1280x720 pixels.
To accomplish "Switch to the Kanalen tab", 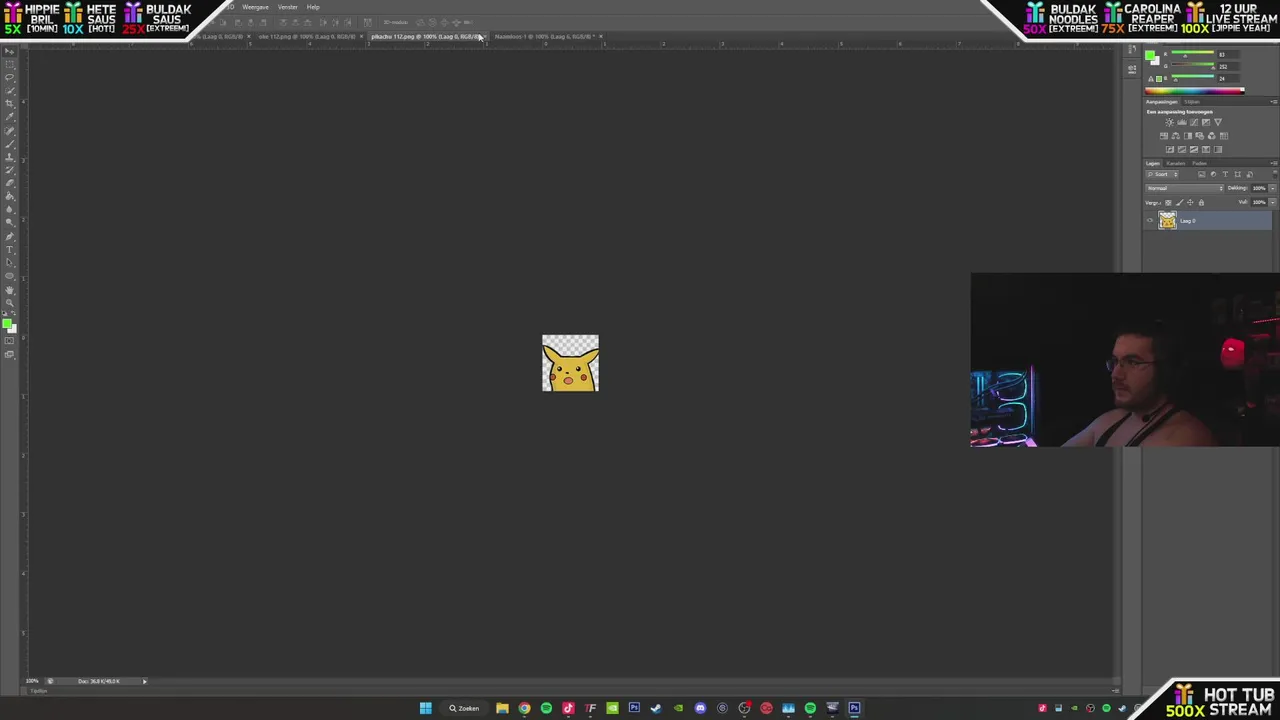I will click(1176, 163).
